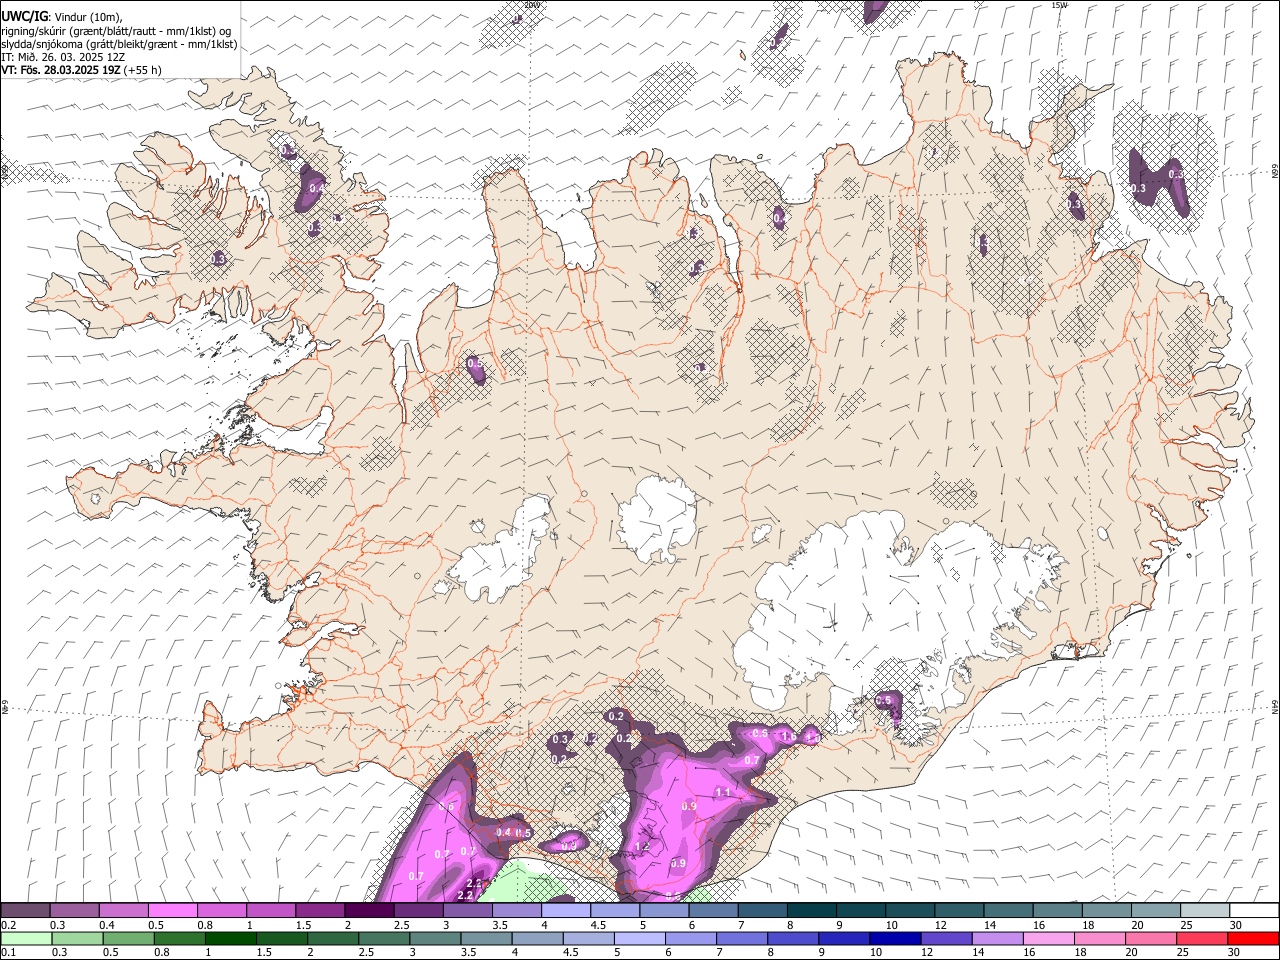Pick the bright pink upper swatch between 0.5 and 0.8

172,911
